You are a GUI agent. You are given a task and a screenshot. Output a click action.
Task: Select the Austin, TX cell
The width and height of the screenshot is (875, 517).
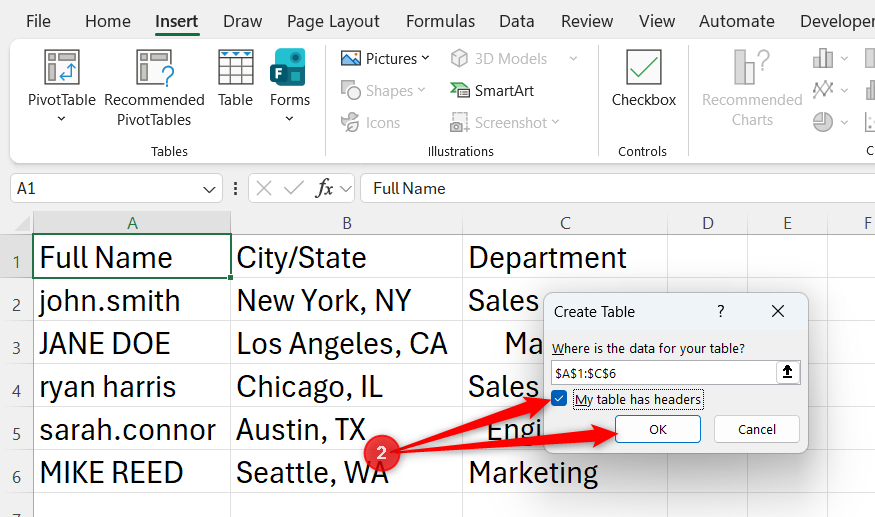[x=347, y=429]
